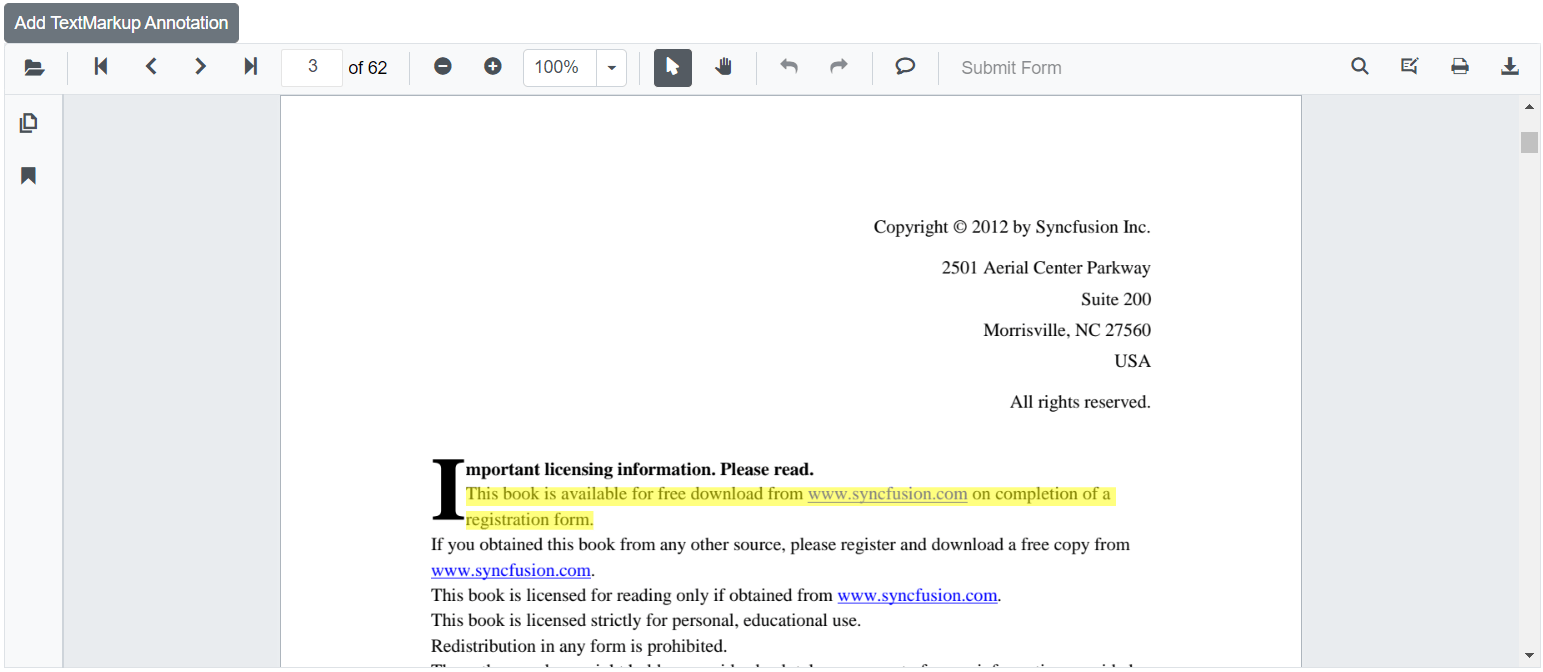Viewport: 1543px width, 672px height.
Task: Open the edit annotation toolbar
Action: click(1410, 67)
